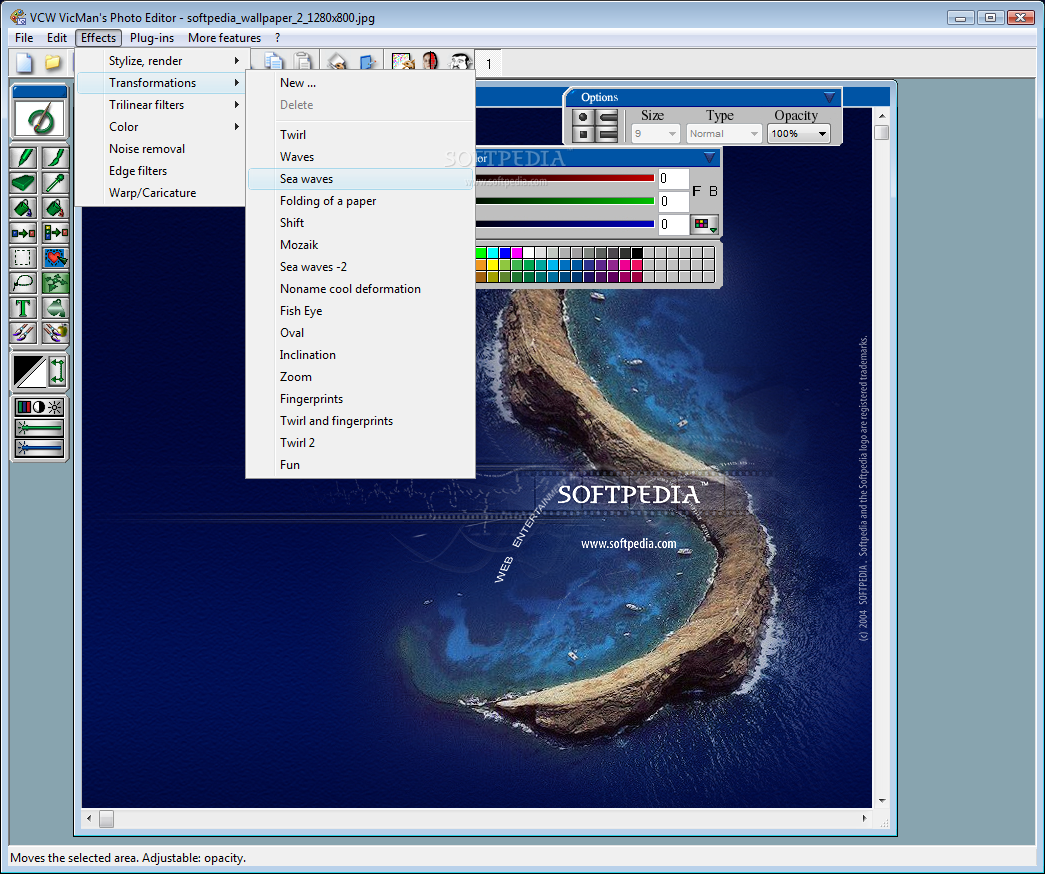Open the RGB contrast brightness adjustment button
1045x874 pixels.
39,407
